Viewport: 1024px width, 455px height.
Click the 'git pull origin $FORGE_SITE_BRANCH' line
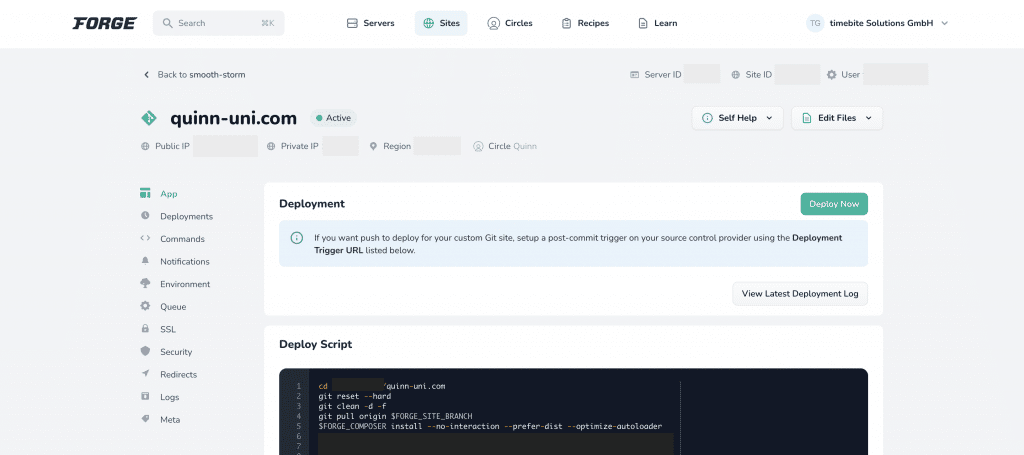[395, 416]
